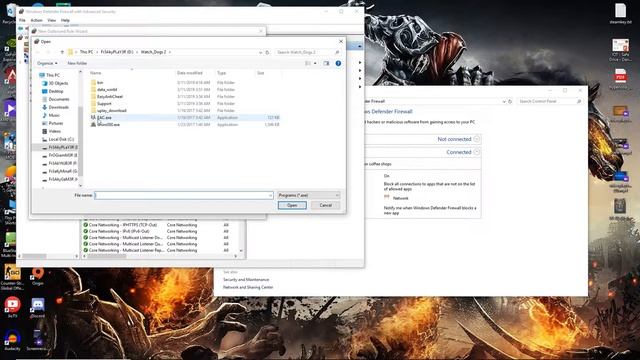The height and width of the screenshot is (360, 640).
Task: Open the data_win64 folder
Action: 107,90
